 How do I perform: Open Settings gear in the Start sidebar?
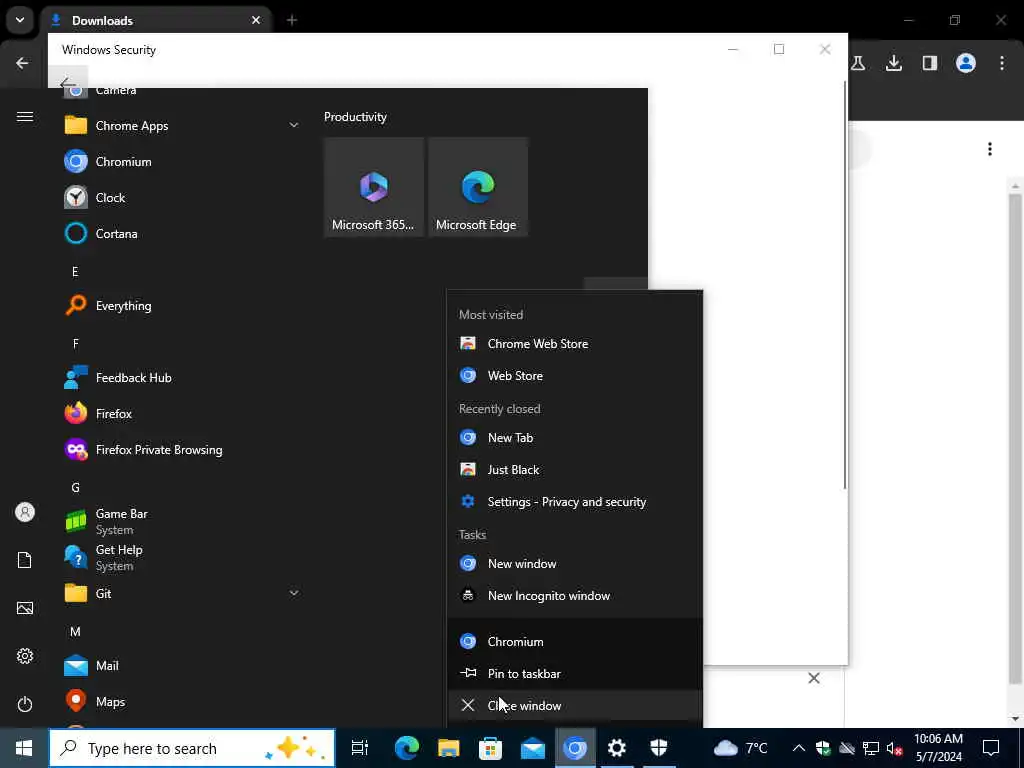click(25, 656)
